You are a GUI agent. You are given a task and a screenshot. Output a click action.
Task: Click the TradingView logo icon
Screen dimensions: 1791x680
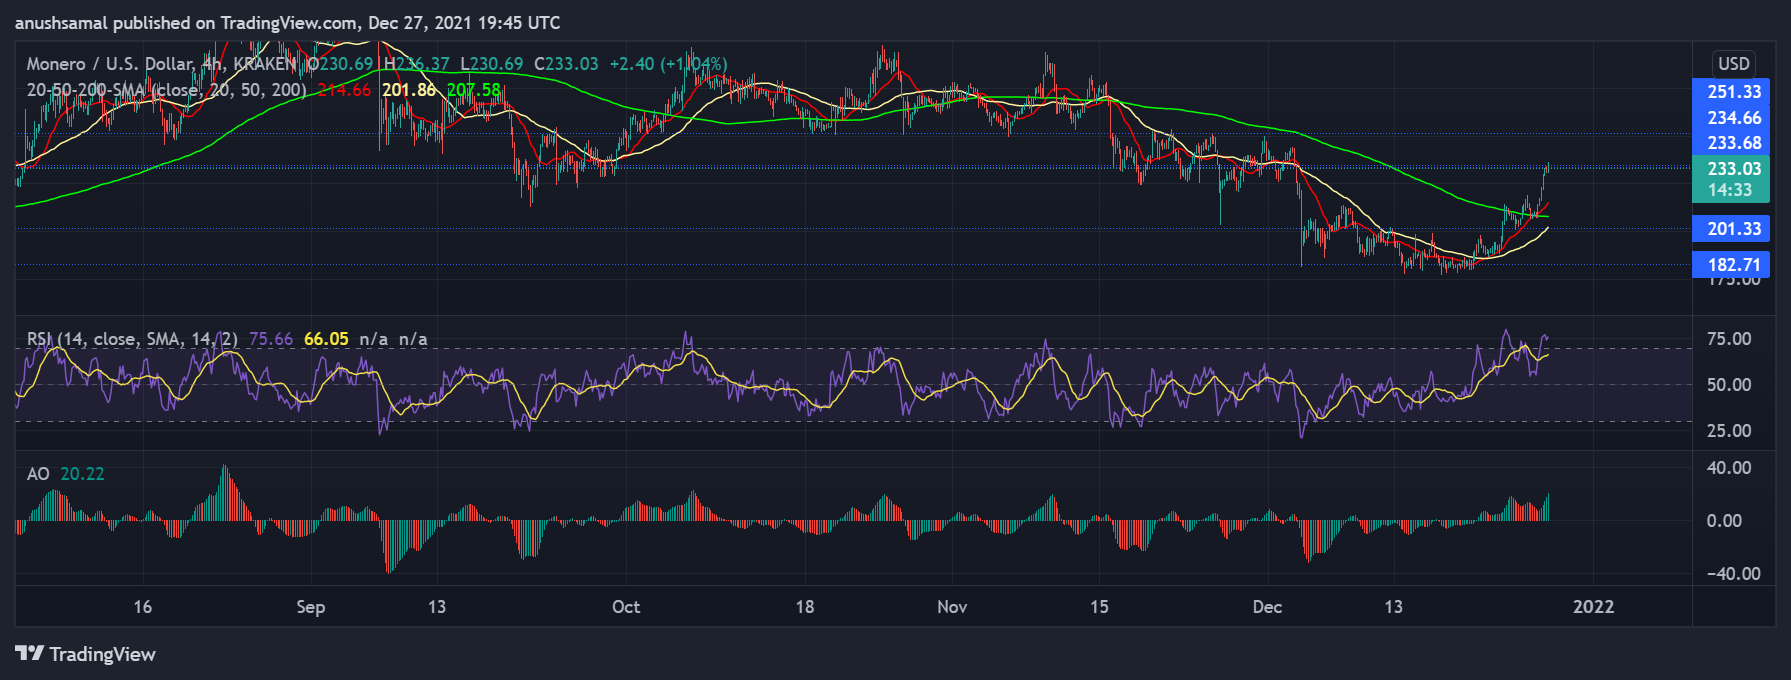tap(29, 654)
